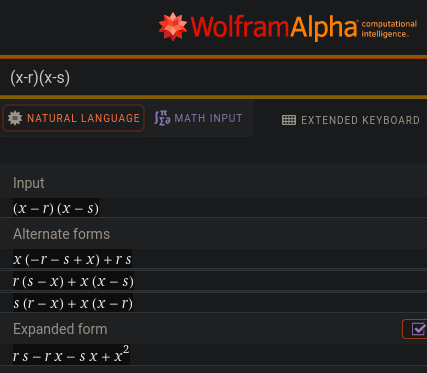Switch to Math Input mode

coord(198,118)
